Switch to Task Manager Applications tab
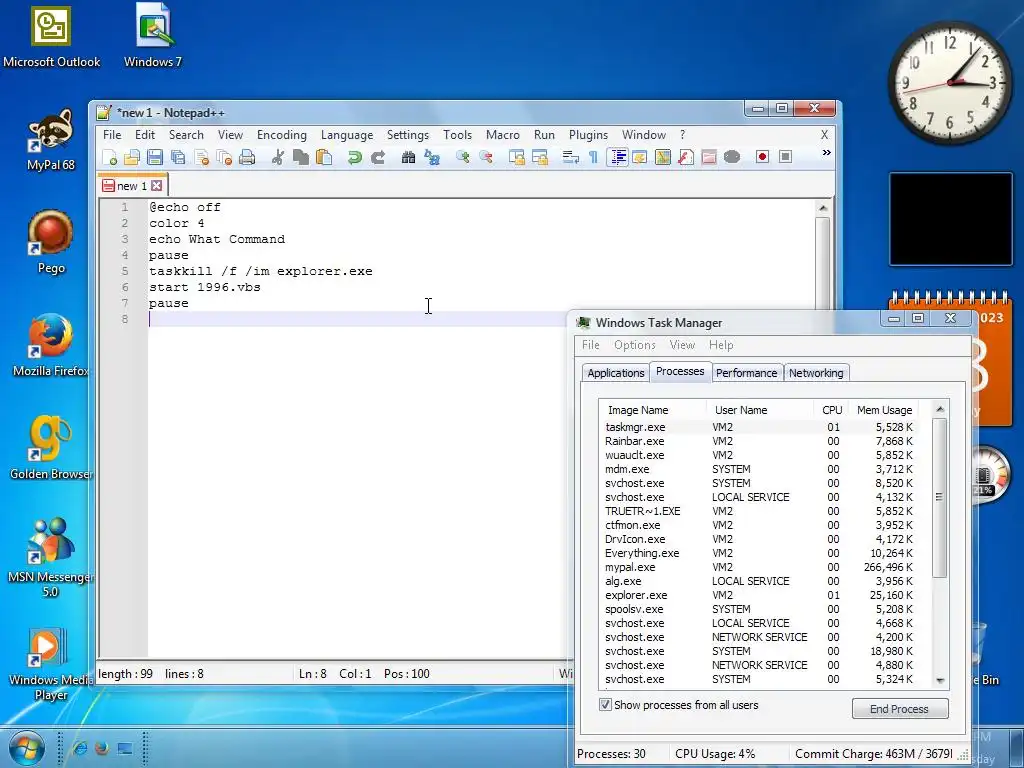This screenshot has height=768, width=1024. point(615,373)
